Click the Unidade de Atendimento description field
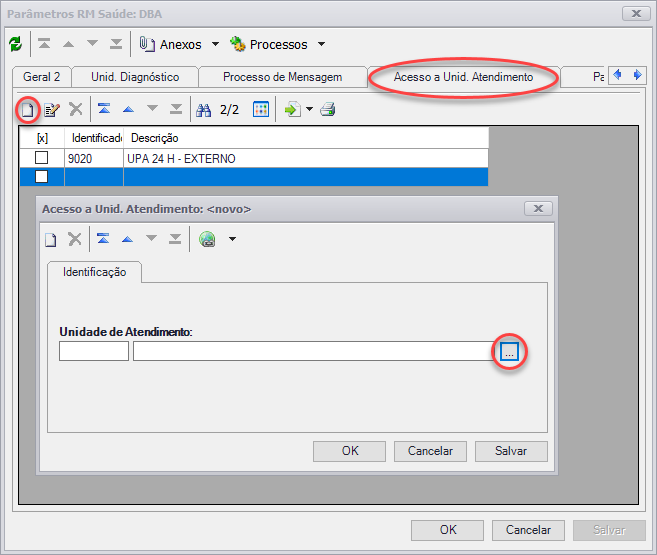The height and width of the screenshot is (555, 657). click(314, 351)
